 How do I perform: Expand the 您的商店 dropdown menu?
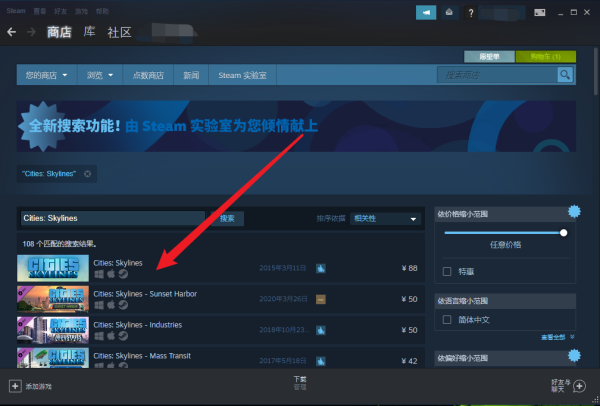click(x=46, y=75)
